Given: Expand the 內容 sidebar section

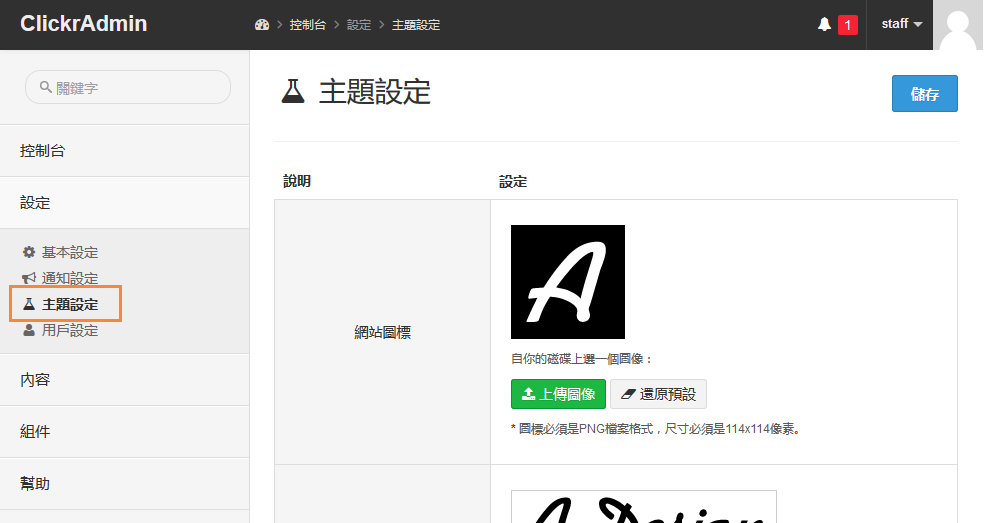Looking at the screenshot, I should click(125, 380).
